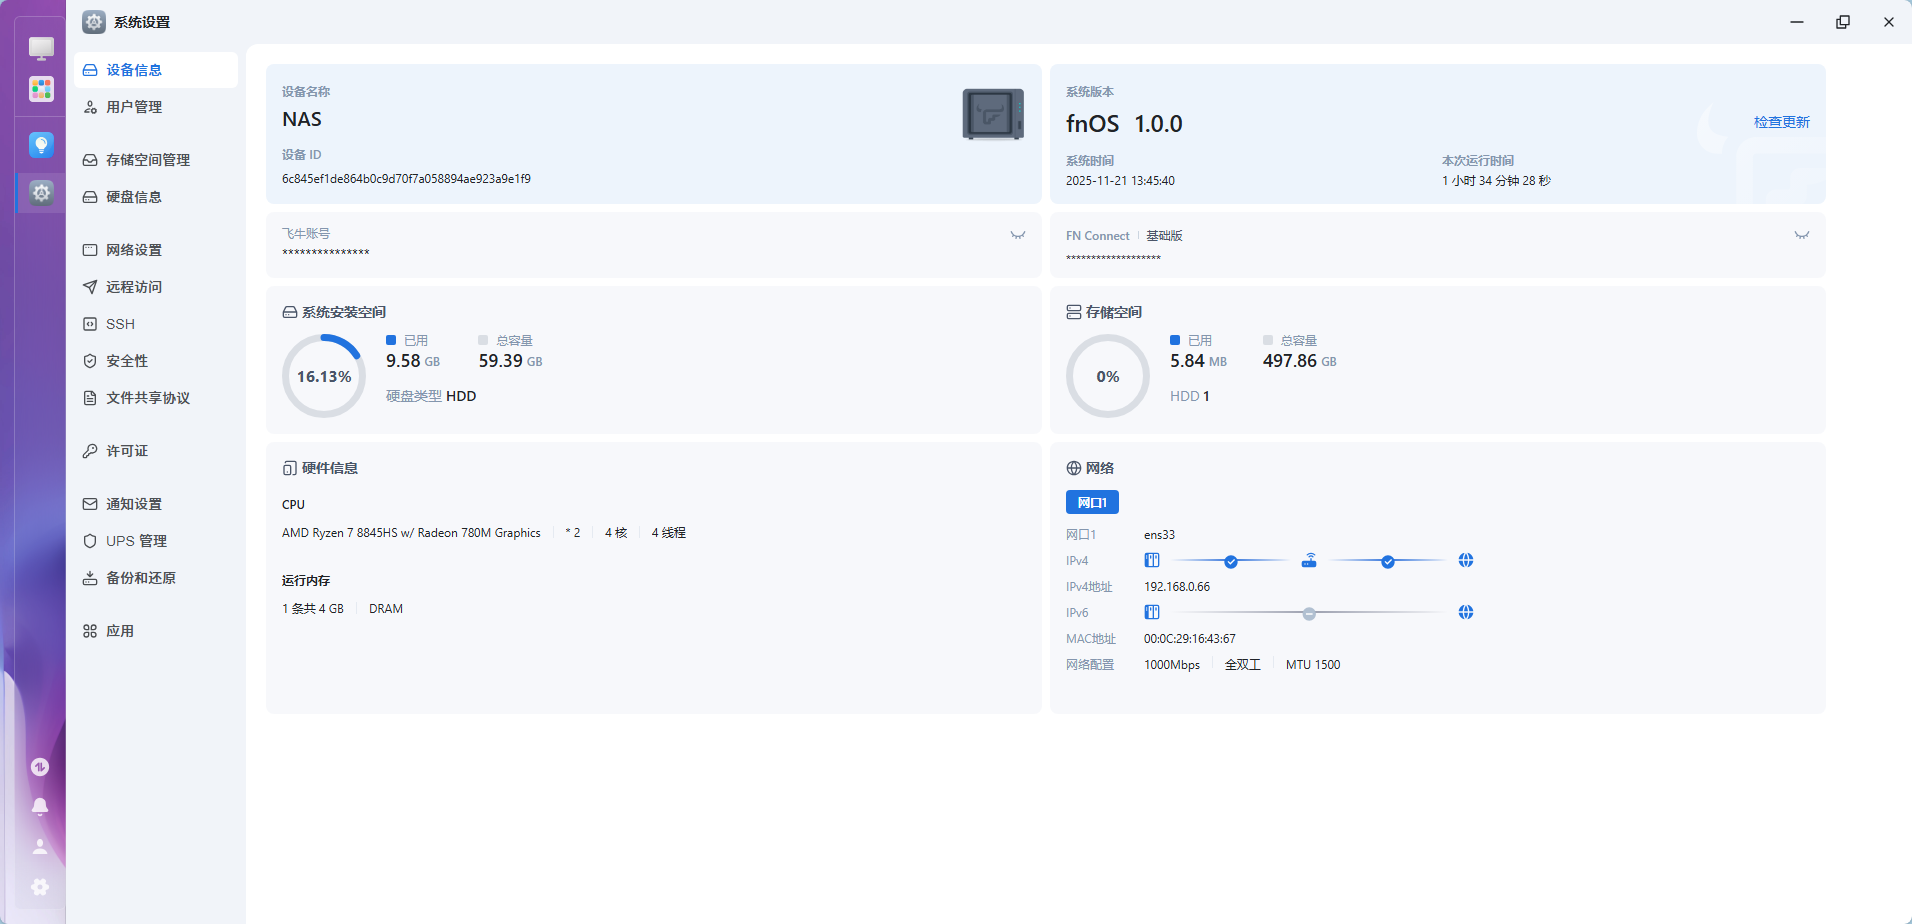Click the 16.13% system space usage ring
Image resolution: width=1912 pixels, height=924 pixels.
click(x=324, y=376)
